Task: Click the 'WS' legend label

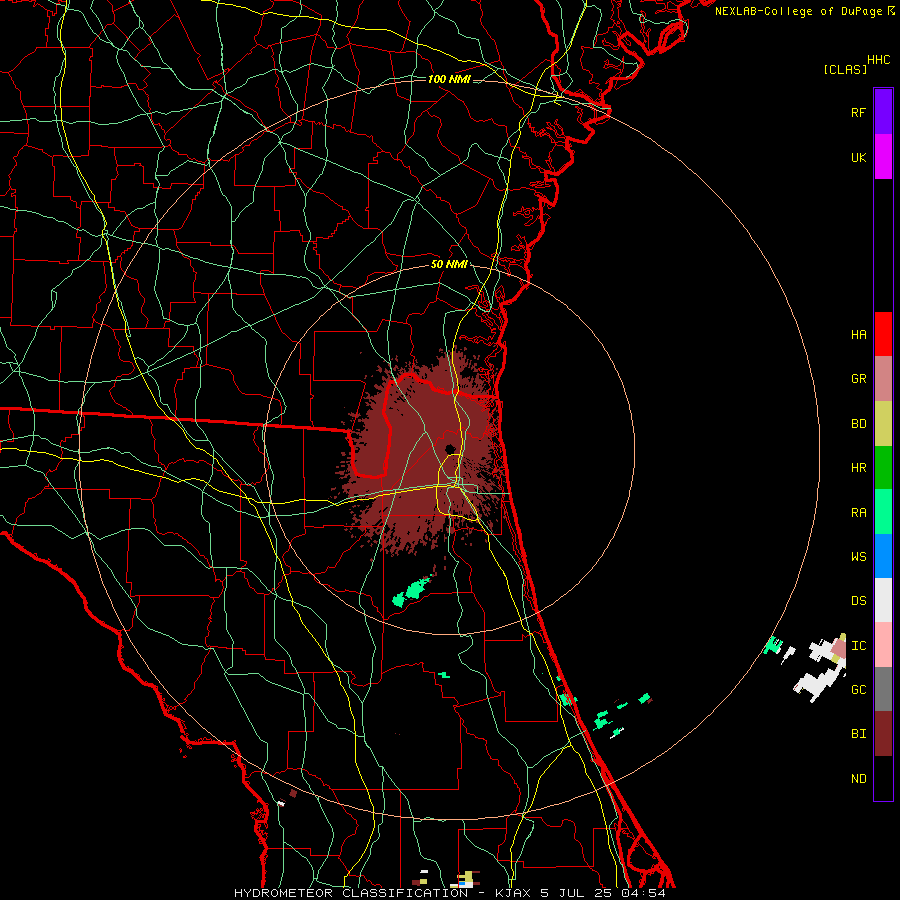Action: [x=858, y=556]
